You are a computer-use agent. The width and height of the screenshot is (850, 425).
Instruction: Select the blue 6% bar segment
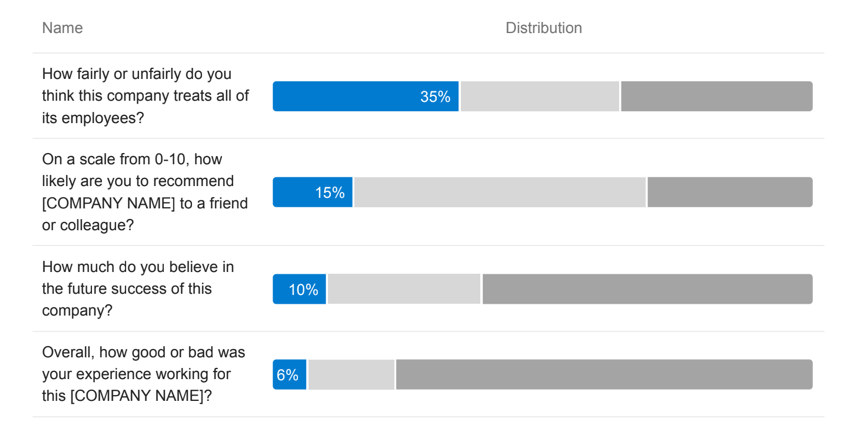click(289, 375)
